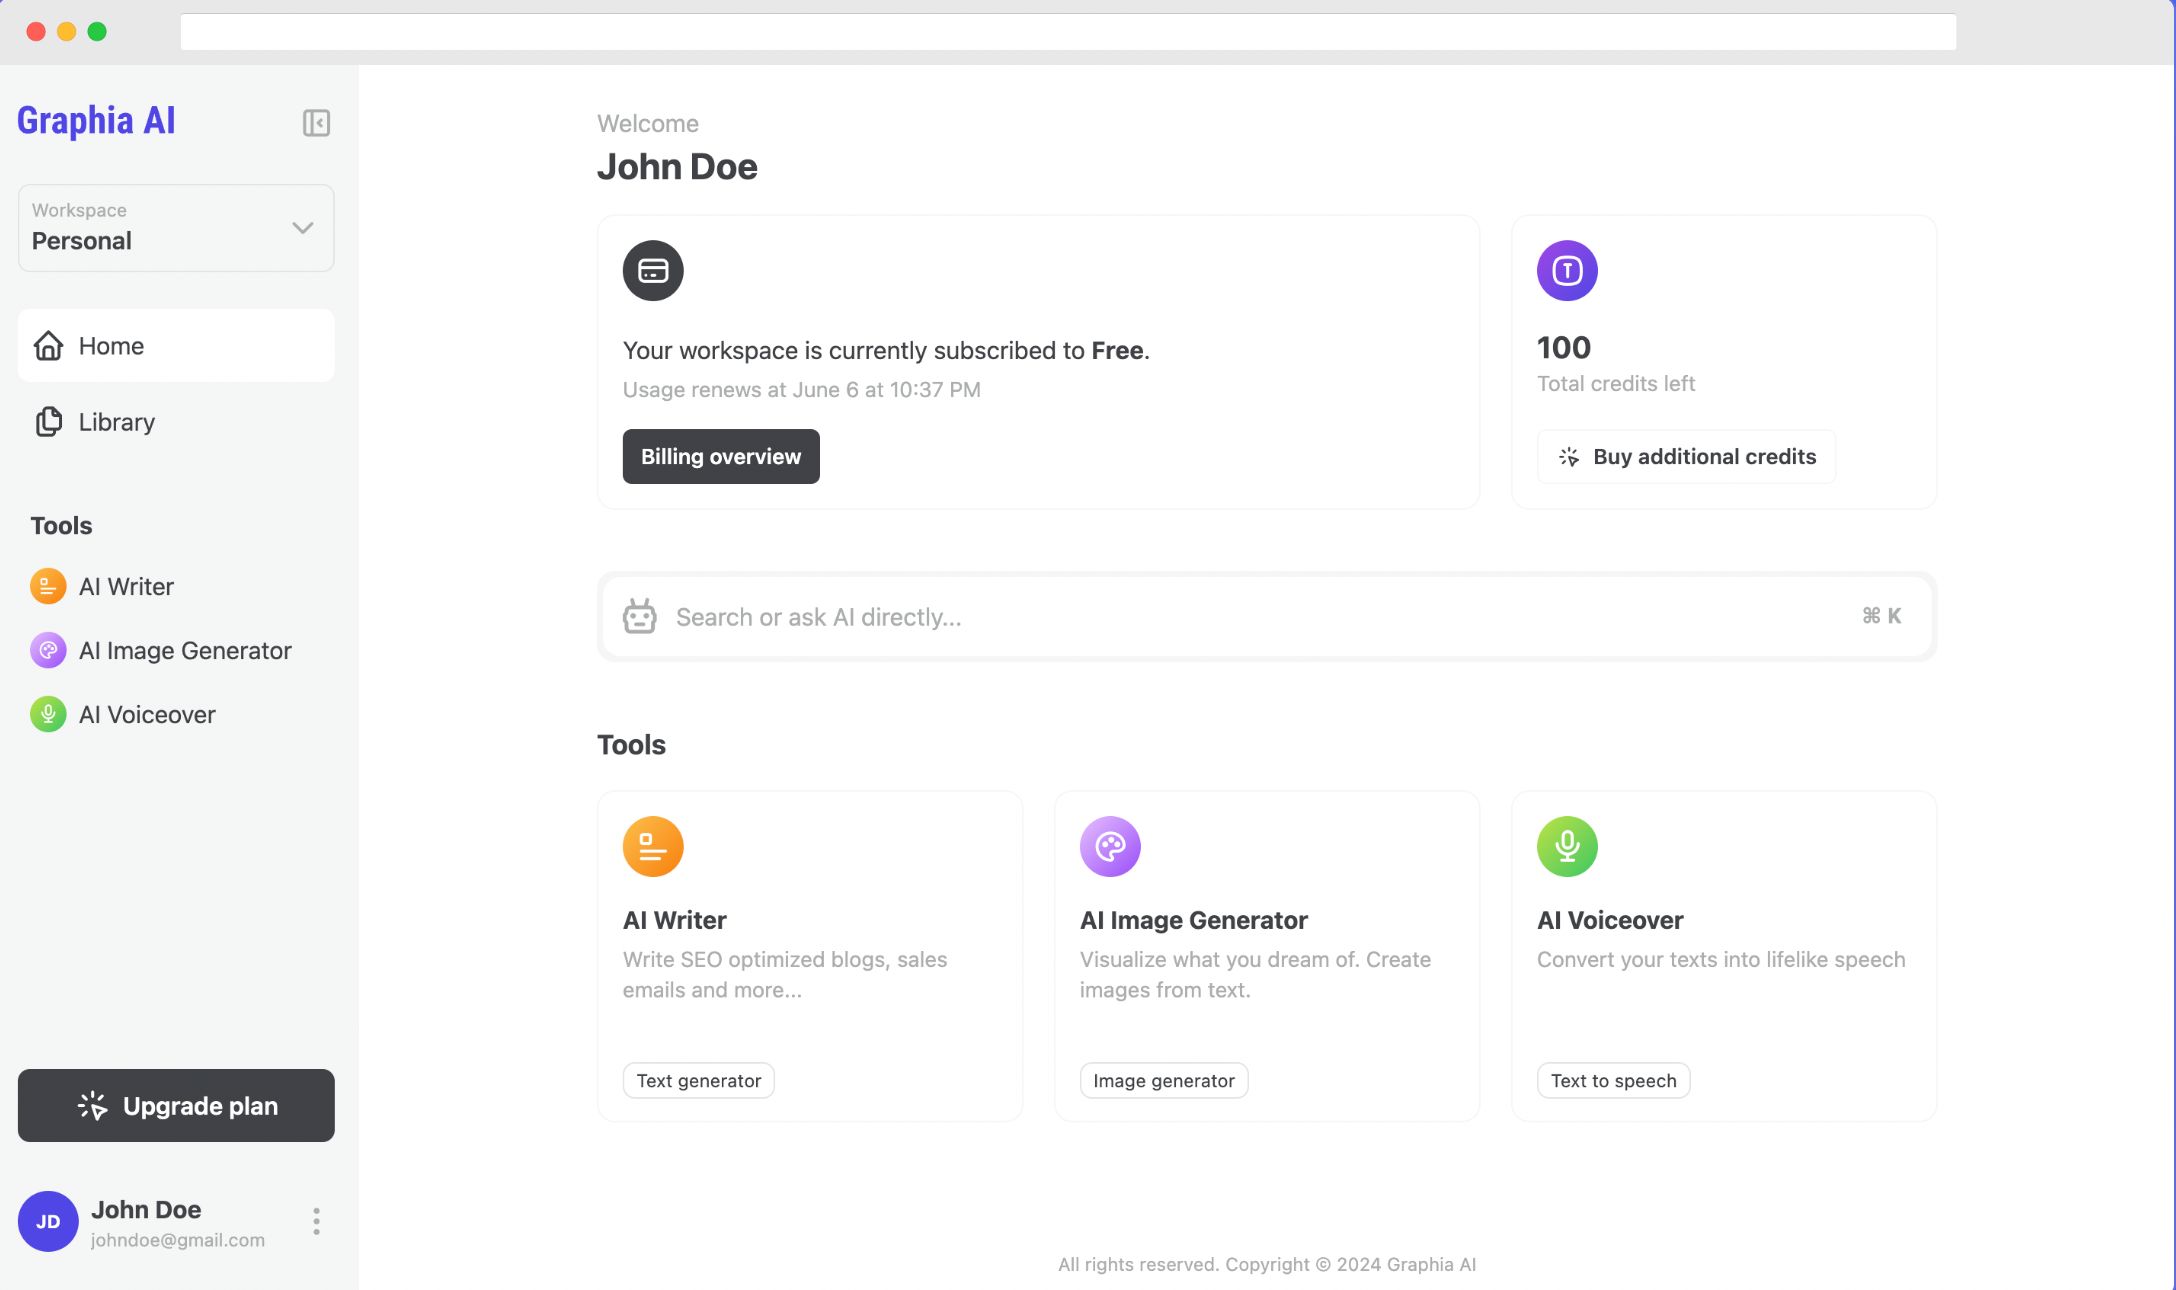The width and height of the screenshot is (2176, 1290).
Task: Go to the Home section in the sidebar
Action: pos(110,345)
